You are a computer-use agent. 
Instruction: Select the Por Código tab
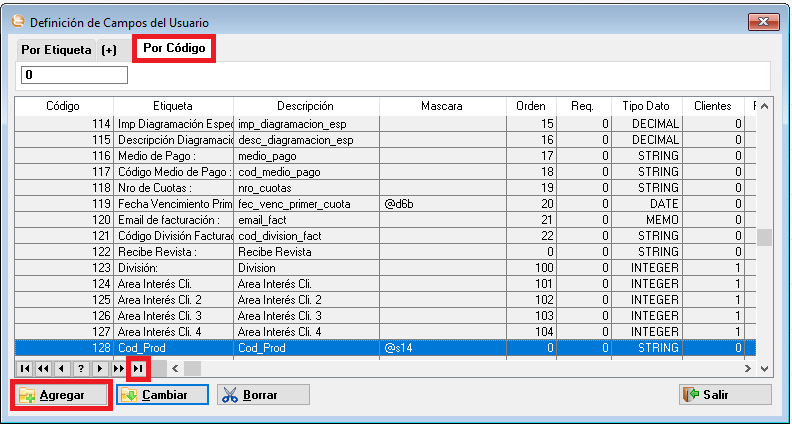(x=174, y=48)
